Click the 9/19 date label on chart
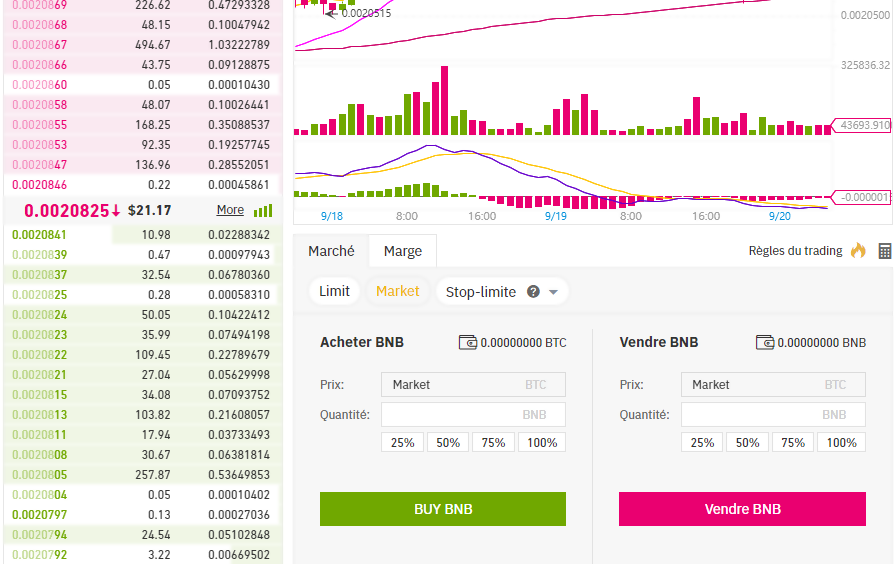The height and width of the screenshot is (564, 895). [555, 216]
